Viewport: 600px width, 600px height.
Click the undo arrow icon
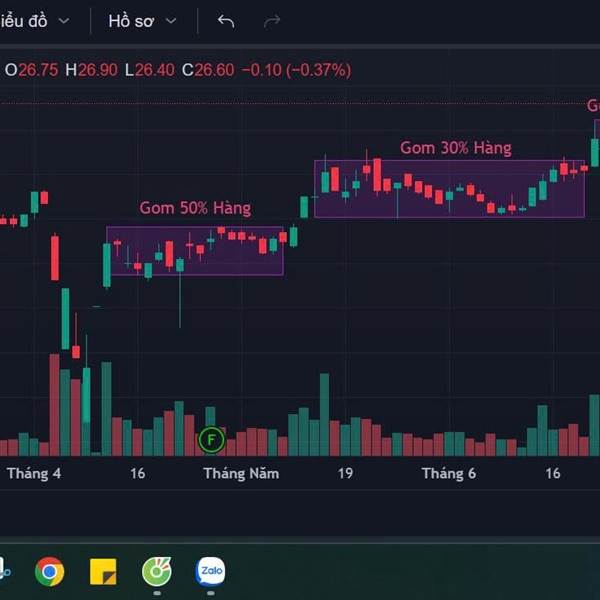[x=226, y=21]
